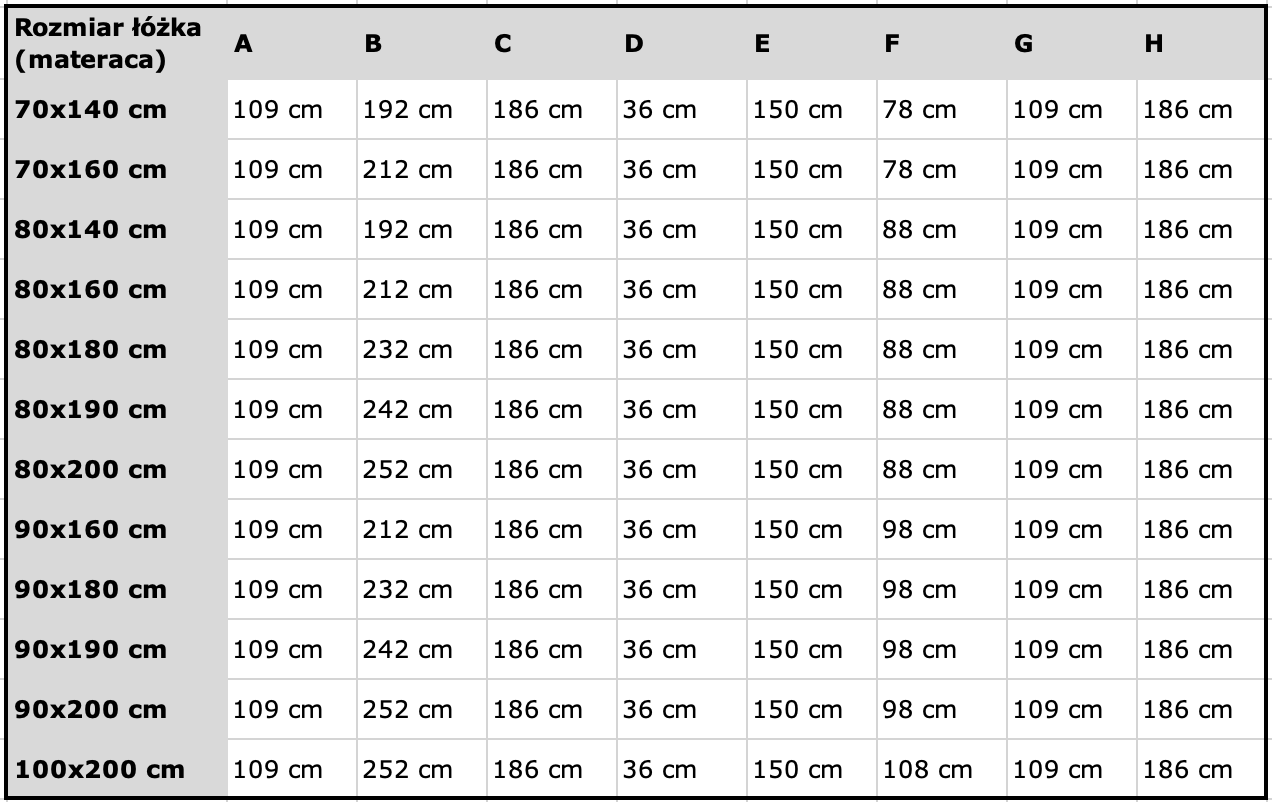1272x802 pixels.
Task: Click the 252 cm cell in 80x200 row
Action: click(x=422, y=470)
